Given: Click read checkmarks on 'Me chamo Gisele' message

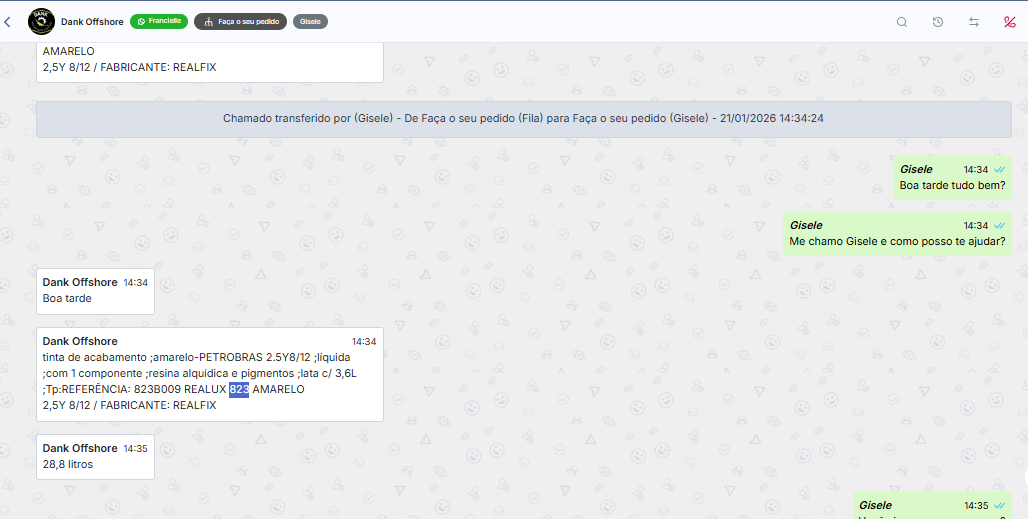Looking at the screenshot, I should (x=999, y=226).
